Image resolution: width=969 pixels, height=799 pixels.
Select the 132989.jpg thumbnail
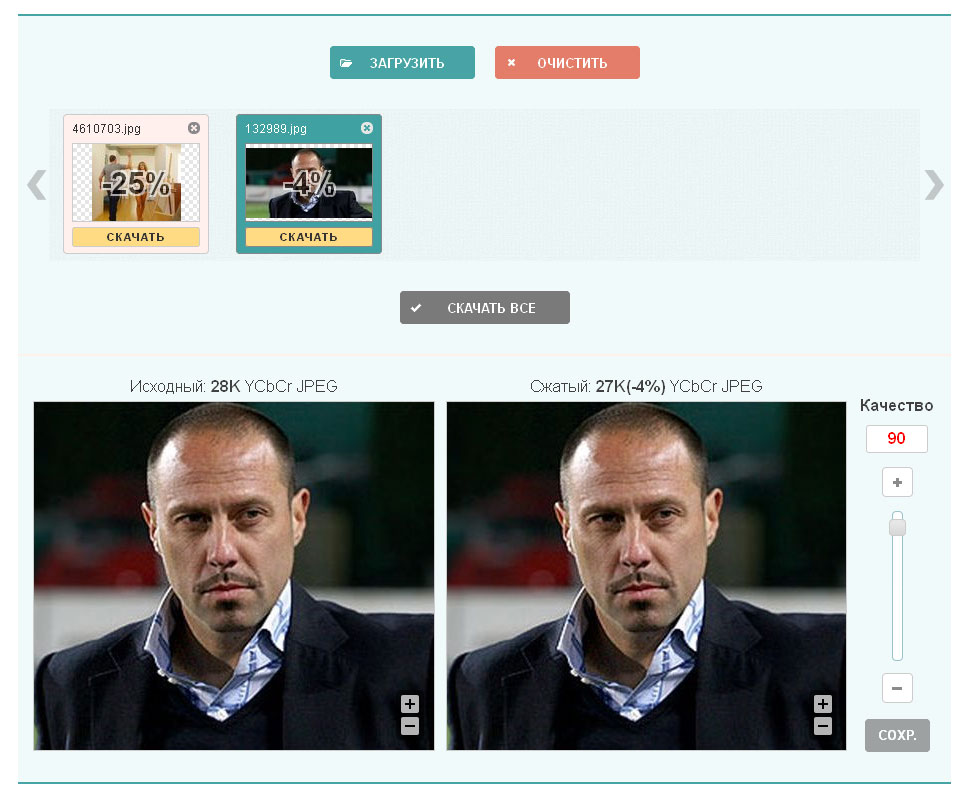309,182
